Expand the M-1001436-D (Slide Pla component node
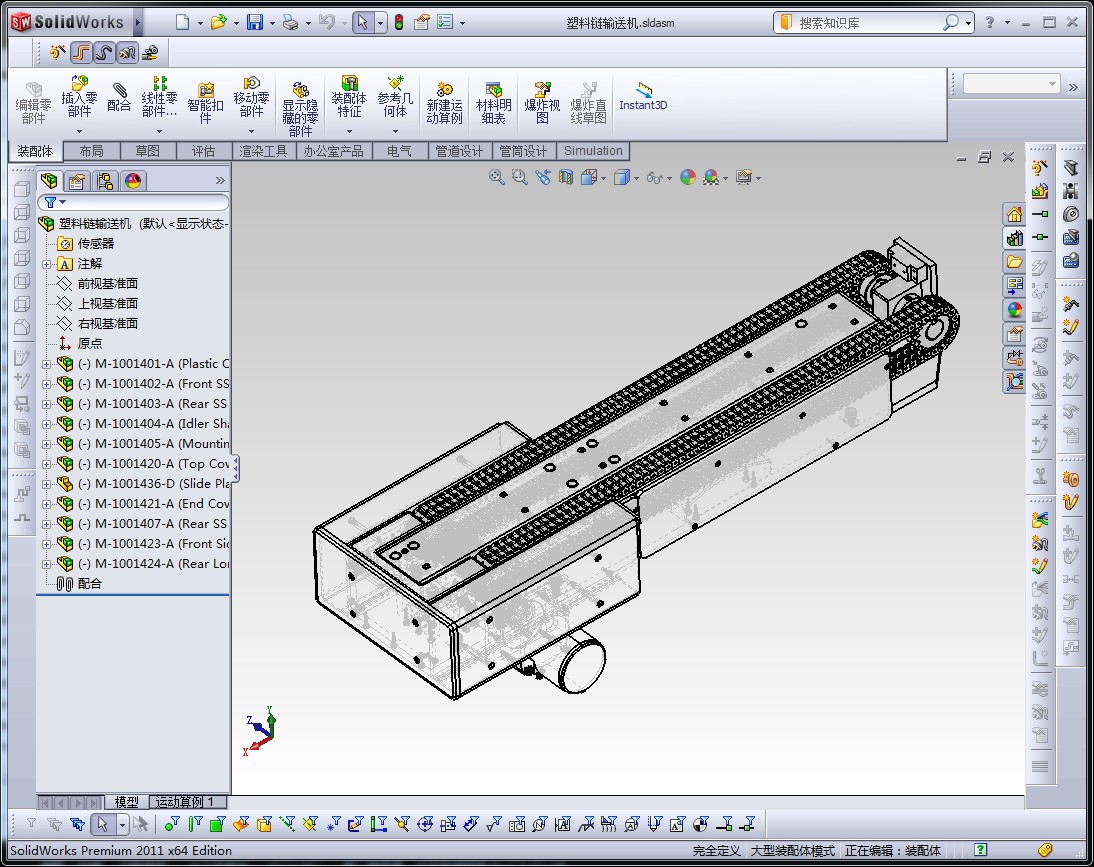The height and width of the screenshot is (867, 1094). 47,484
